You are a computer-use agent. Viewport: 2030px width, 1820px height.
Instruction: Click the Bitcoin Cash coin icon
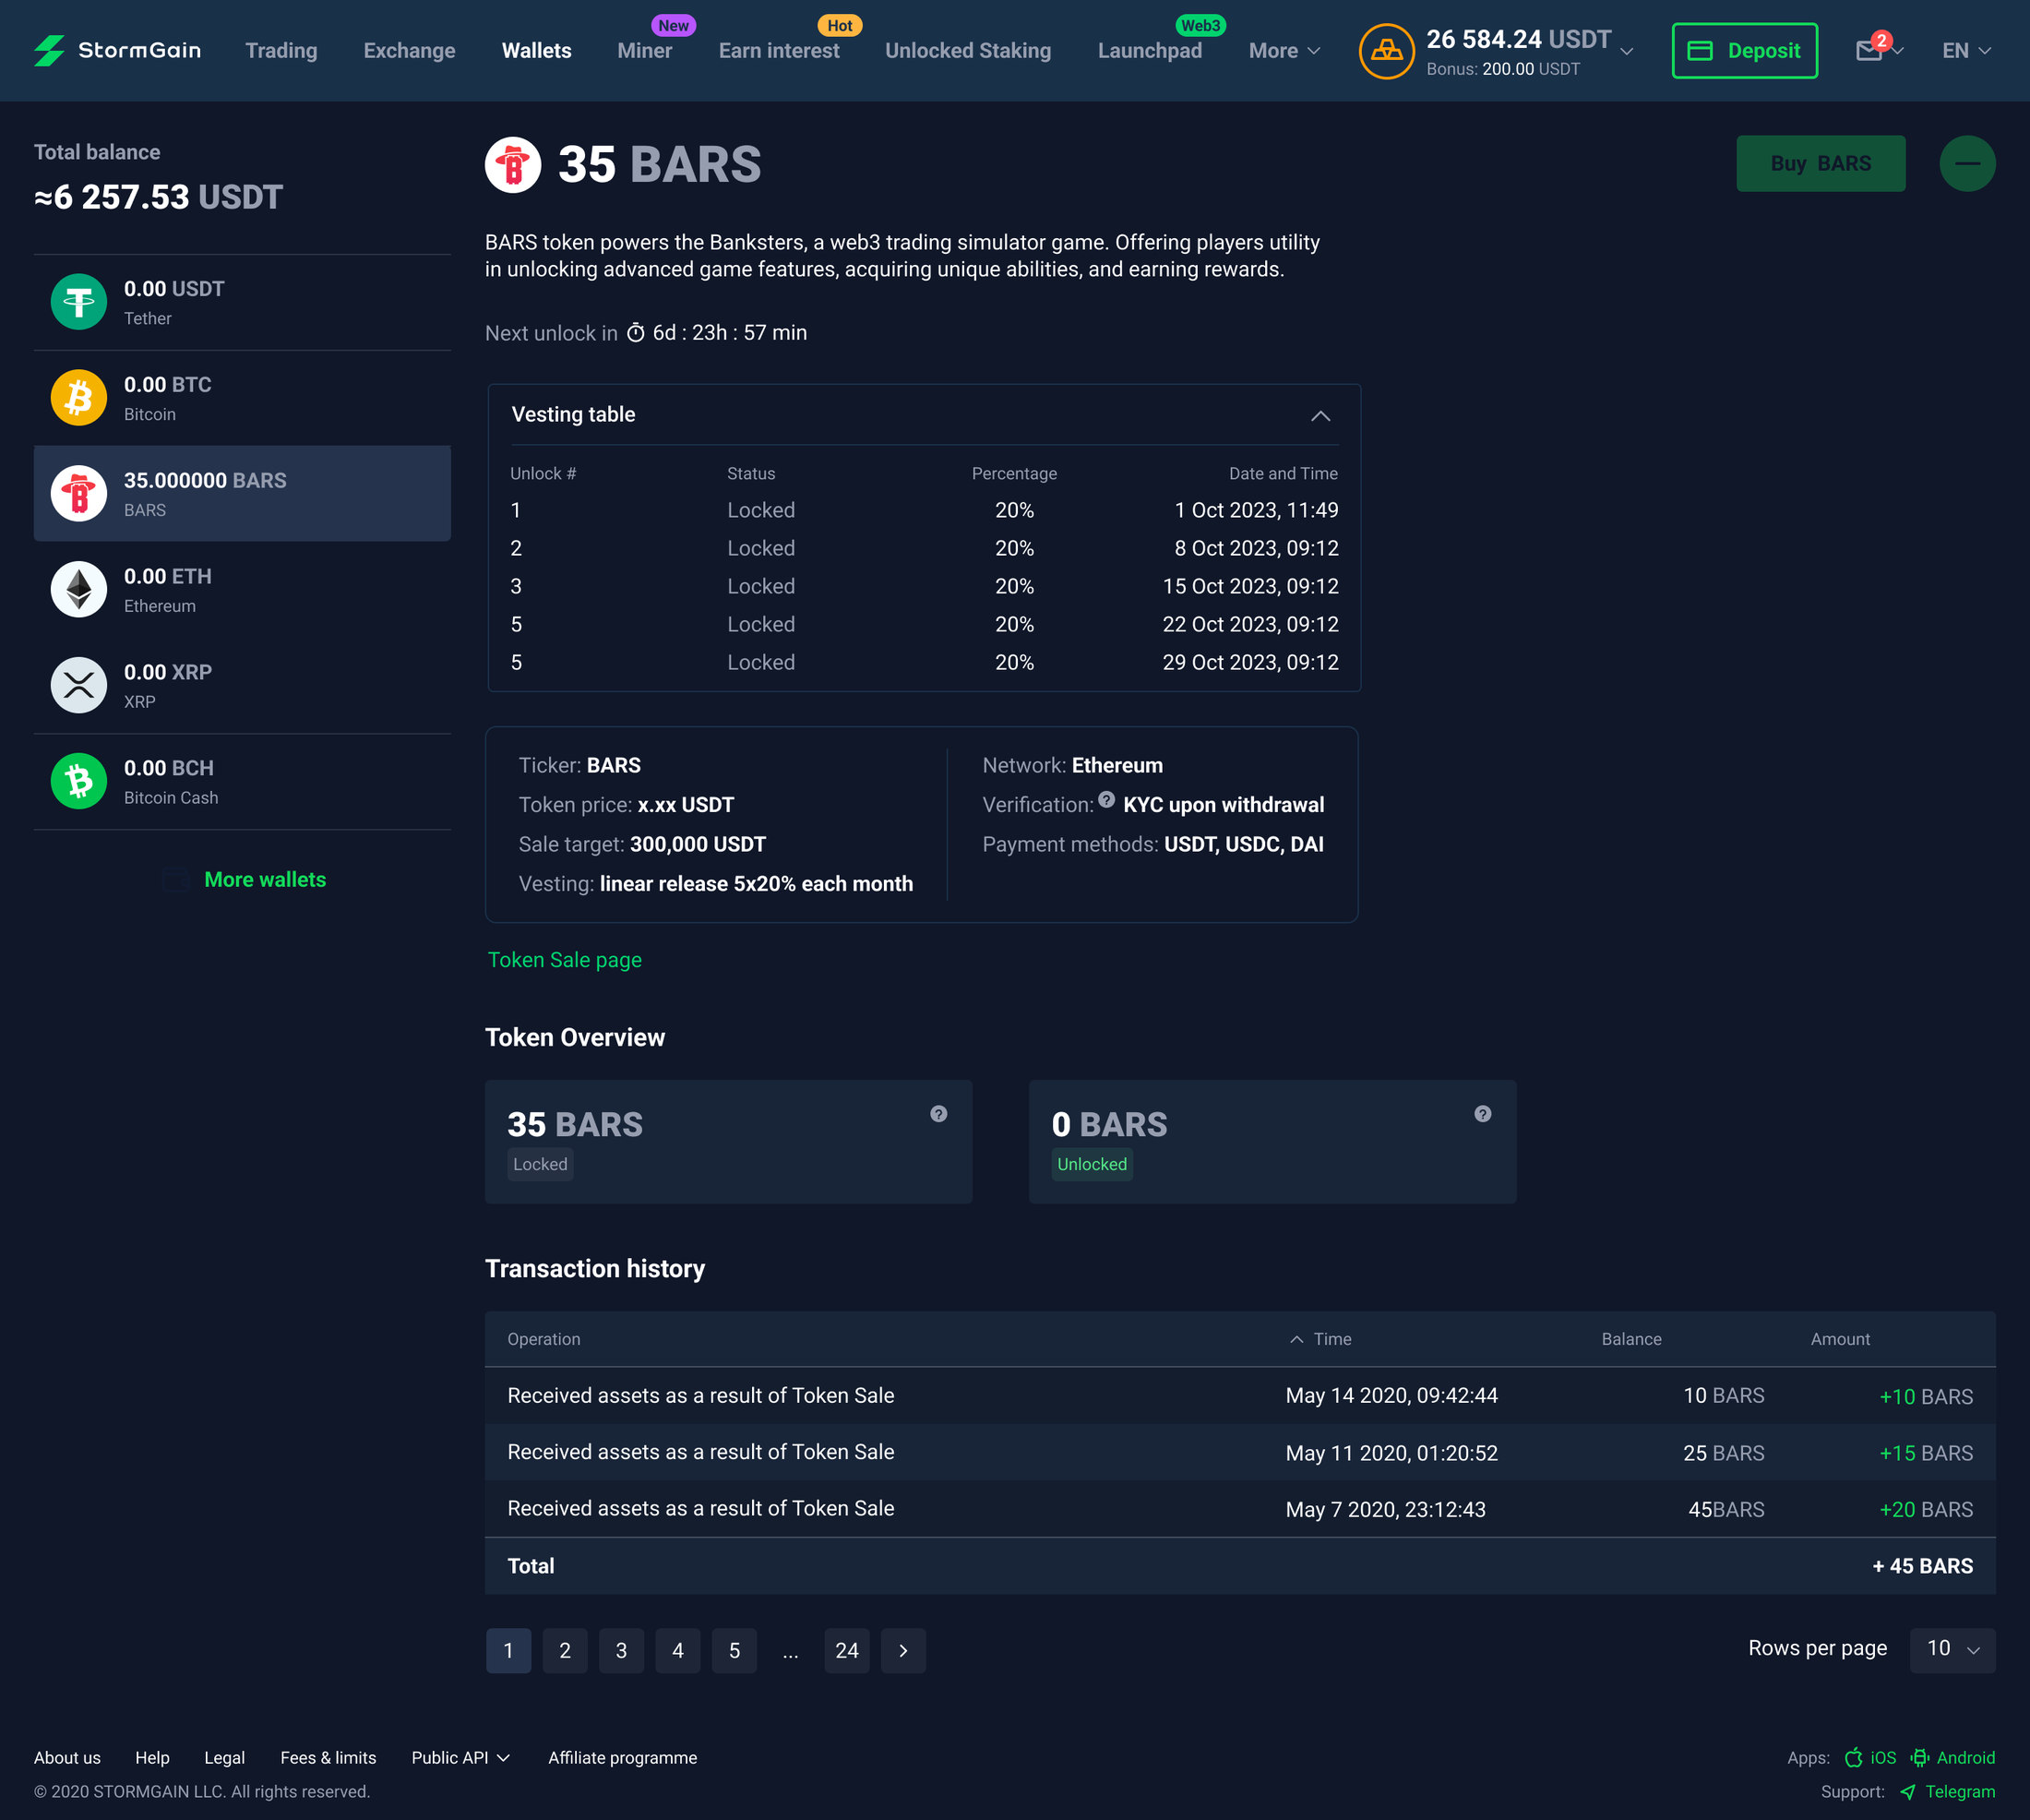(x=79, y=781)
